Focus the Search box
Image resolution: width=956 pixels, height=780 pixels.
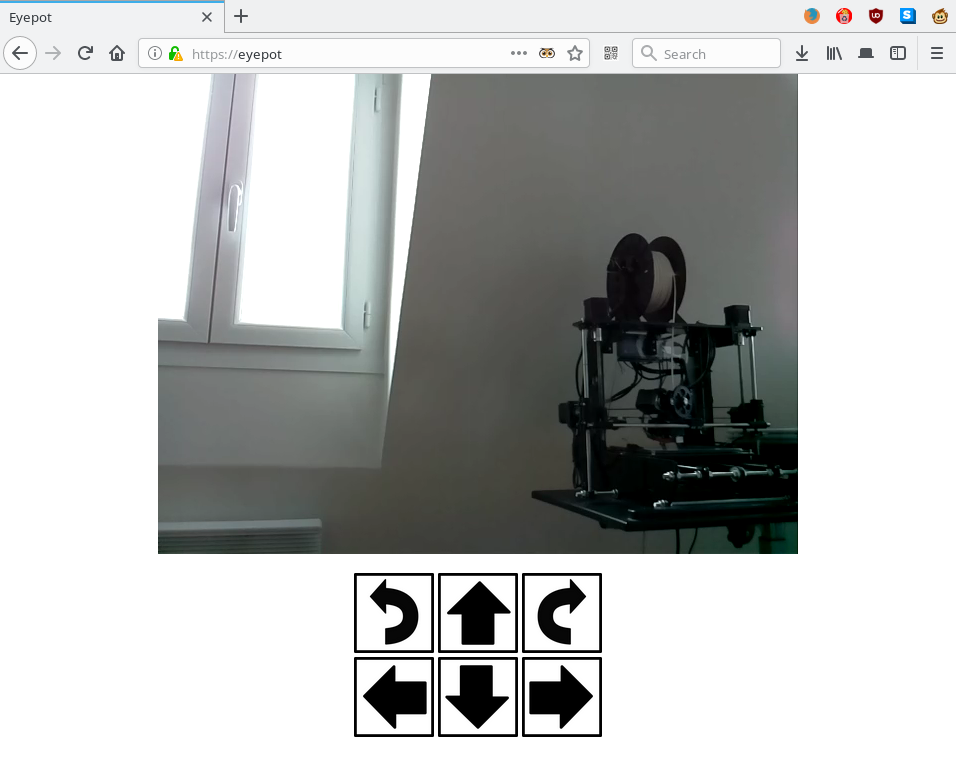(x=707, y=54)
